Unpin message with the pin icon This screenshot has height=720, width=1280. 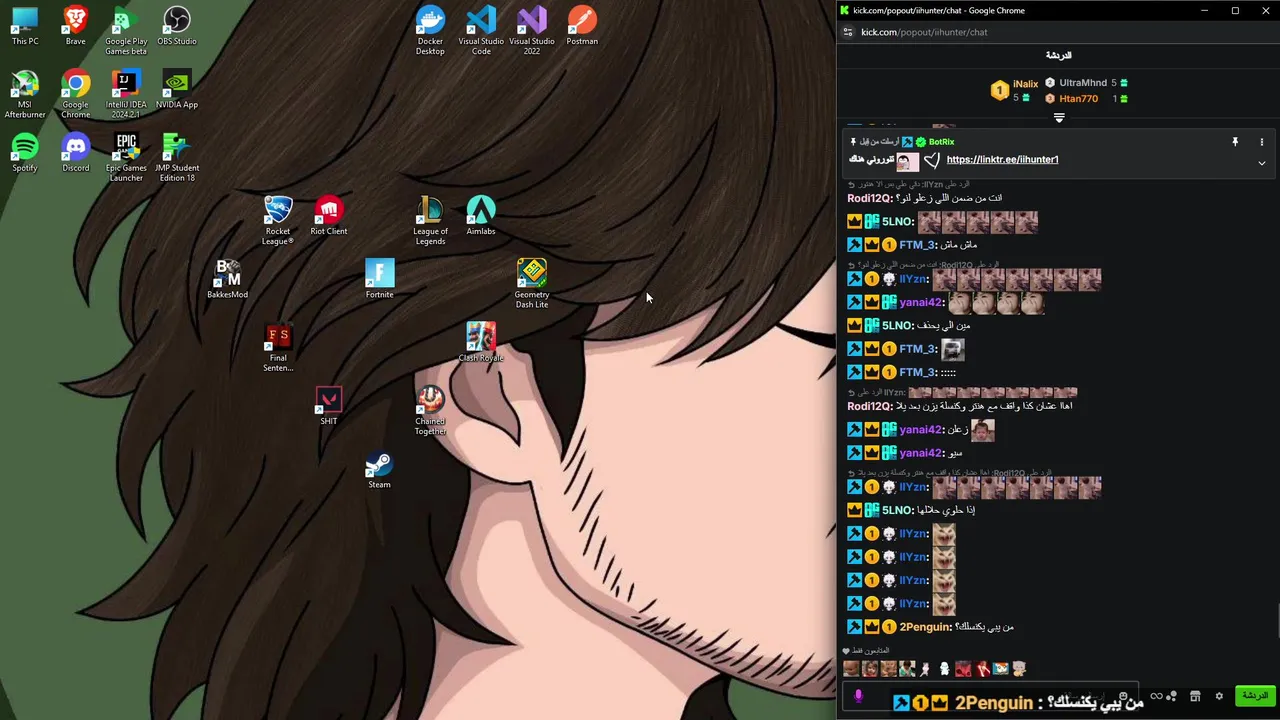click(x=1235, y=142)
